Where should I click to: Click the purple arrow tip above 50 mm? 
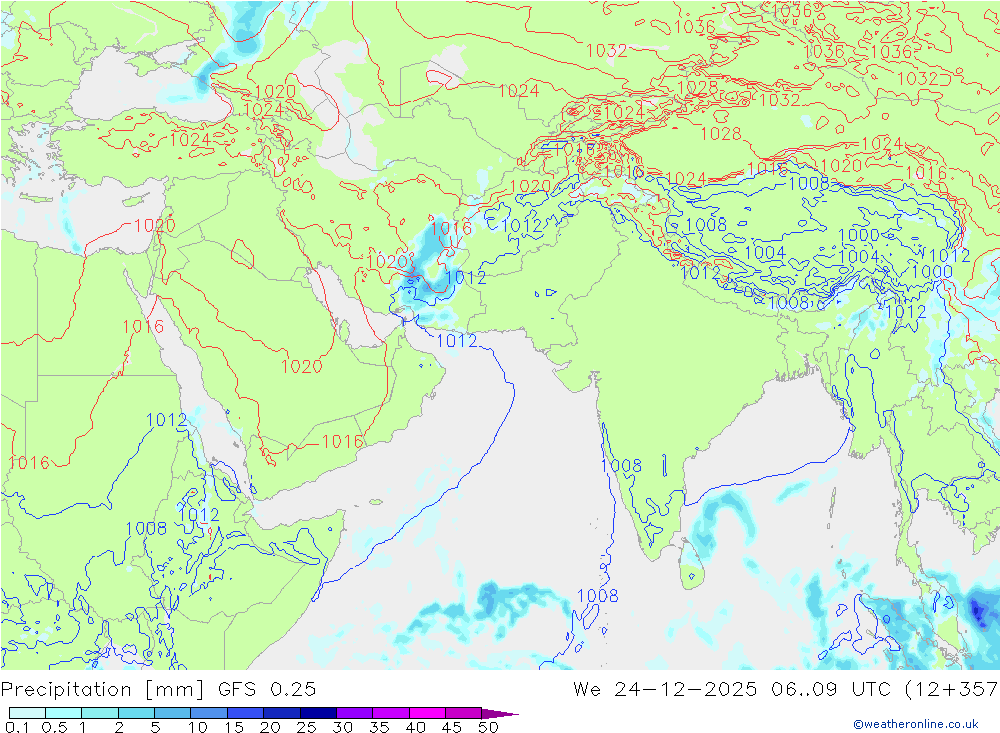pos(500,714)
